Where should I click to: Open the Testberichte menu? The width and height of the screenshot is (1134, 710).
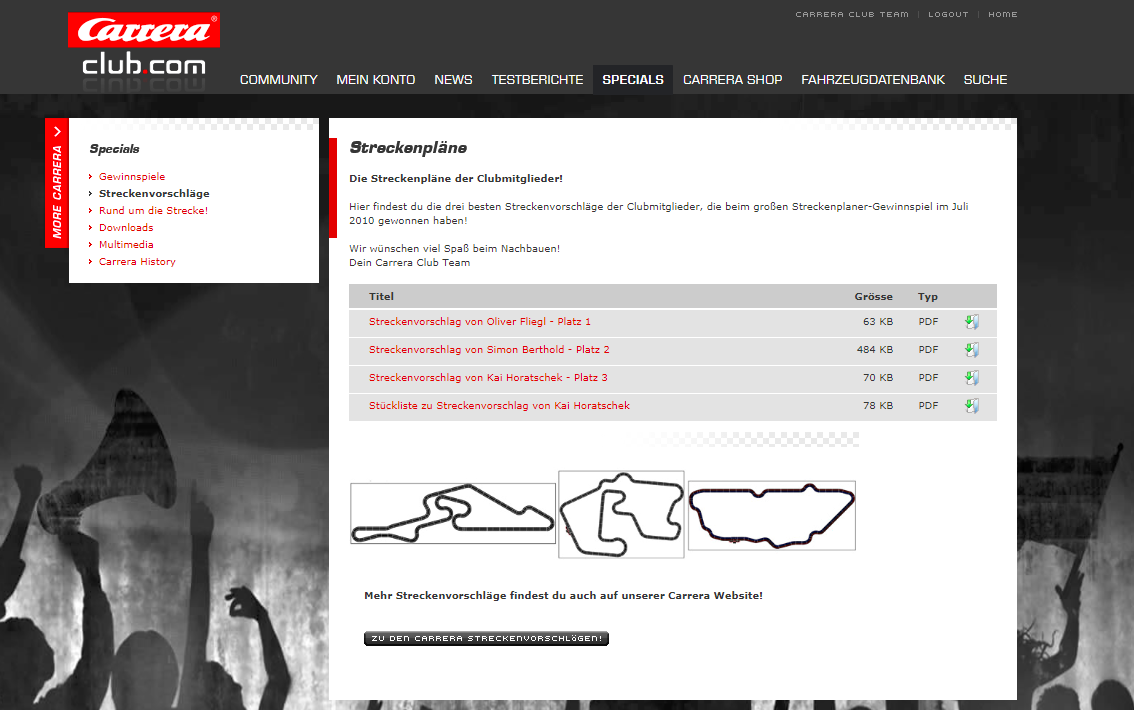(537, 80)
